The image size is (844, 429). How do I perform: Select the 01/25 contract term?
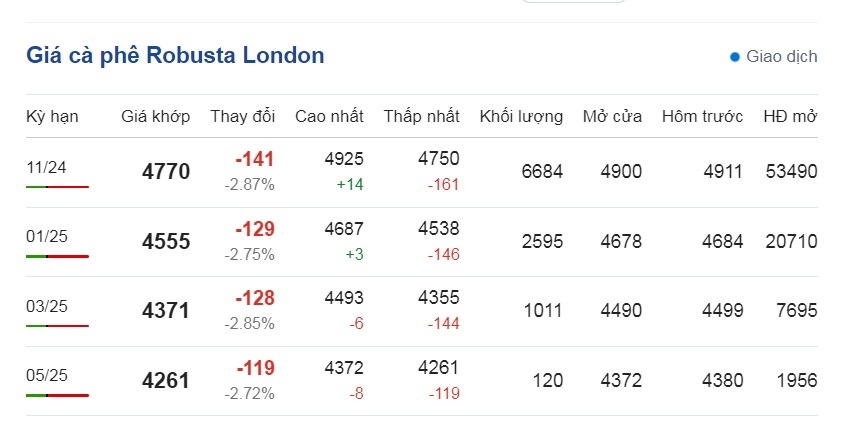tap(47, 236)
